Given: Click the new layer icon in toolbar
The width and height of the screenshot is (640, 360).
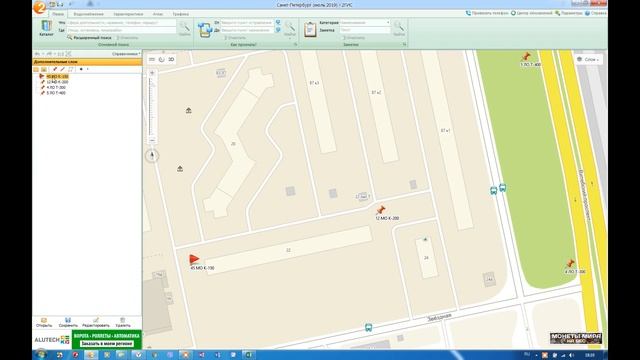Looking at the screenshot, I should point(36,69).
